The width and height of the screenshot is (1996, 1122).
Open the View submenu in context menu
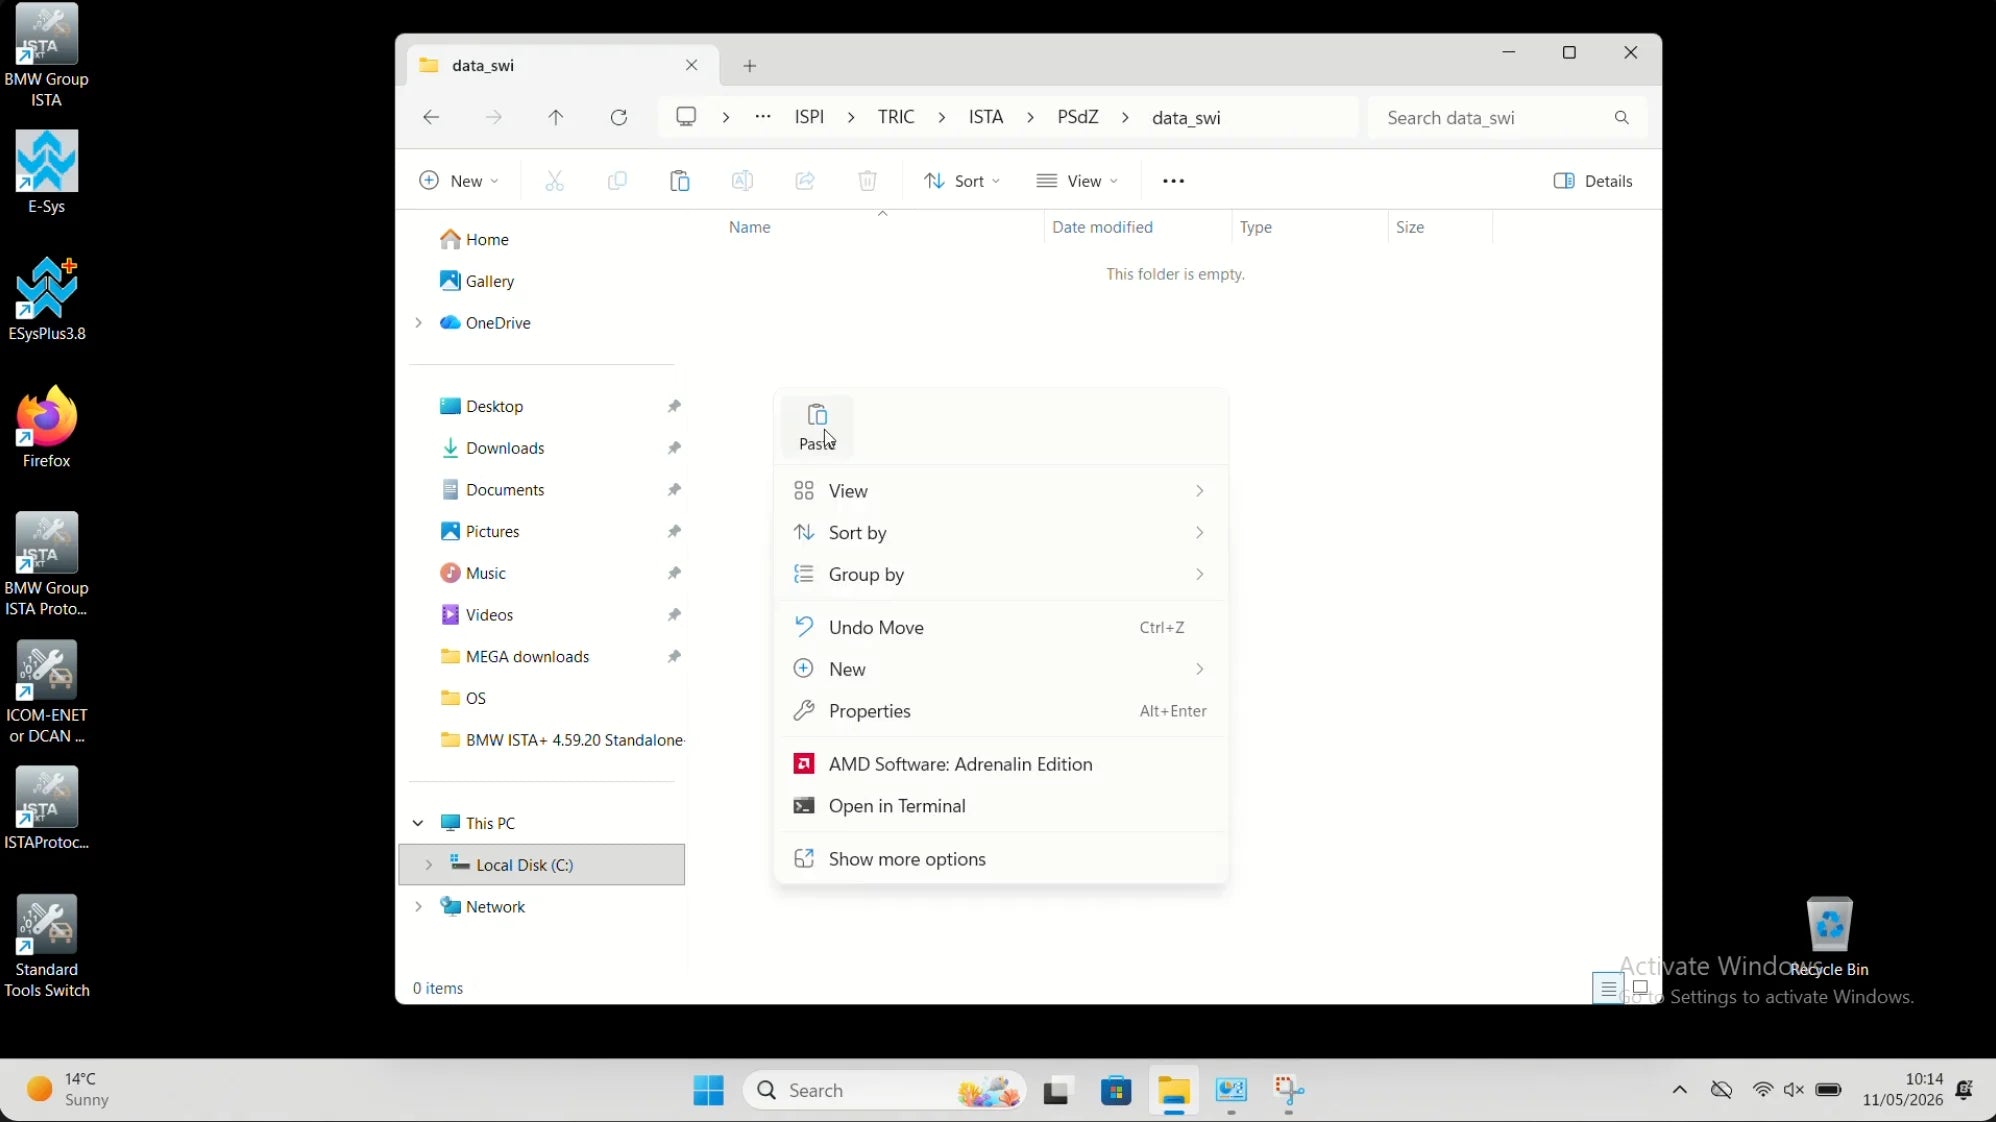[x=1001, y=491]
